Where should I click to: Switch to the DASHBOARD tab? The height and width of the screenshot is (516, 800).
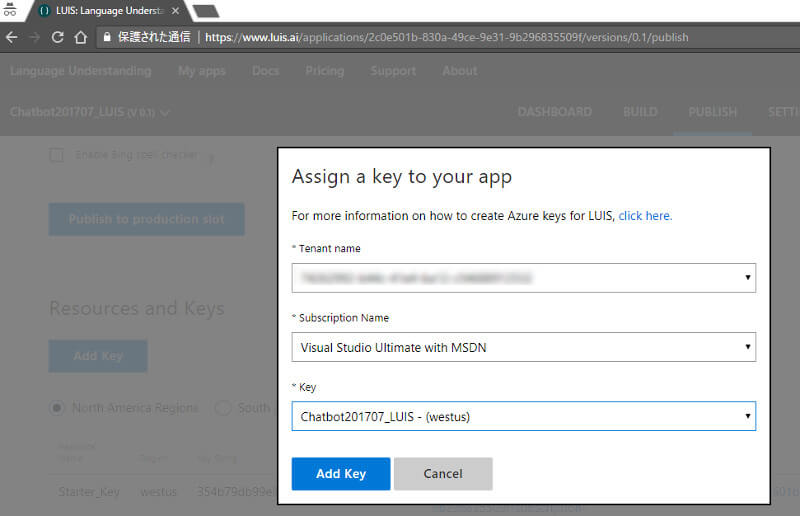pyautogui.click(x=555, y=112)
